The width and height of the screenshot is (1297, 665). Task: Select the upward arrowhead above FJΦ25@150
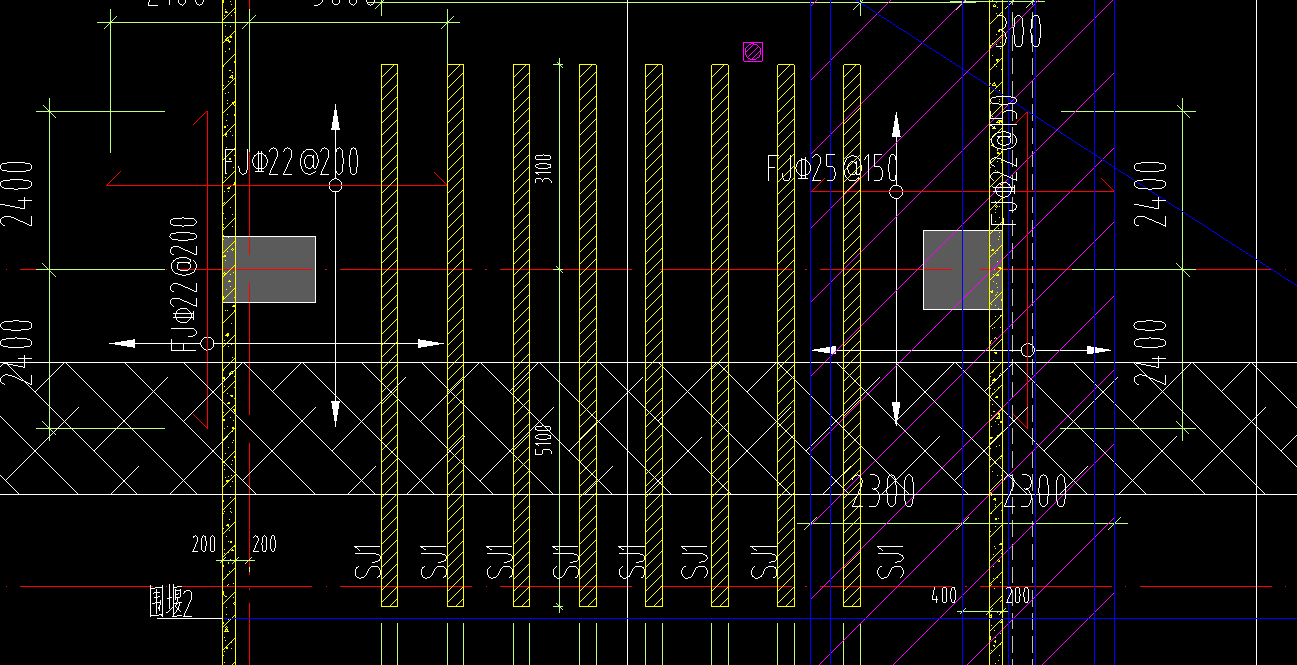tap(896, 126)
